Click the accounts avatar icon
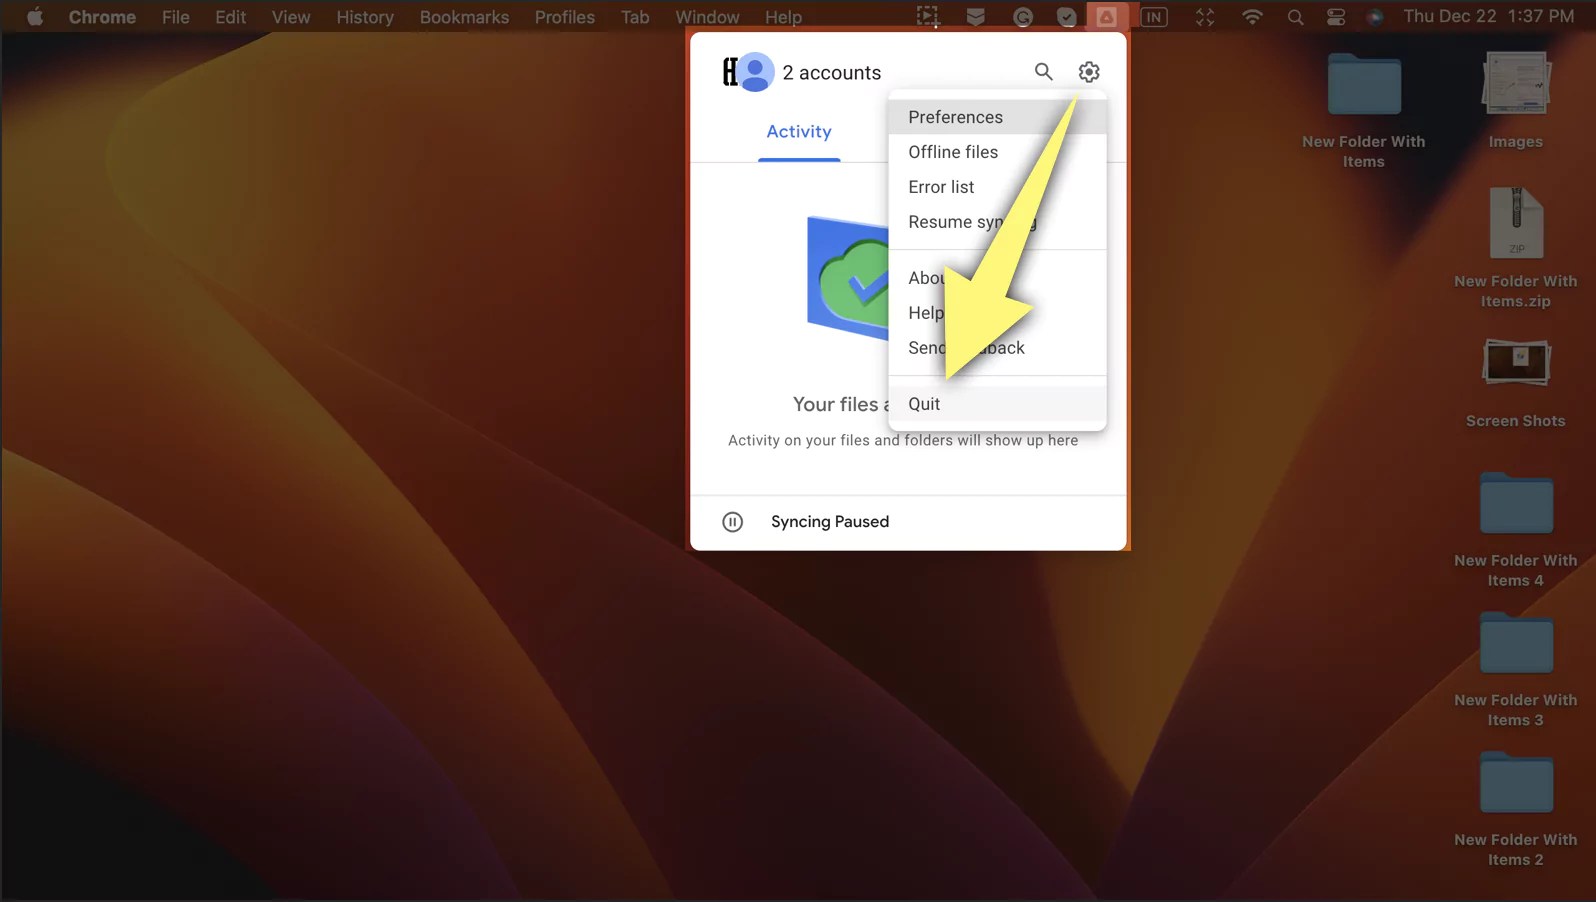Image resolution: width=1596 pixels, height=902 pixels. click(x=748, y=72)
